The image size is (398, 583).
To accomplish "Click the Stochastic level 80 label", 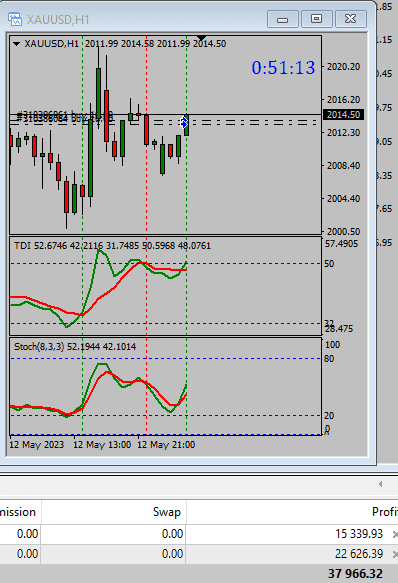I will pyautogui.click(x=329, y=359).
